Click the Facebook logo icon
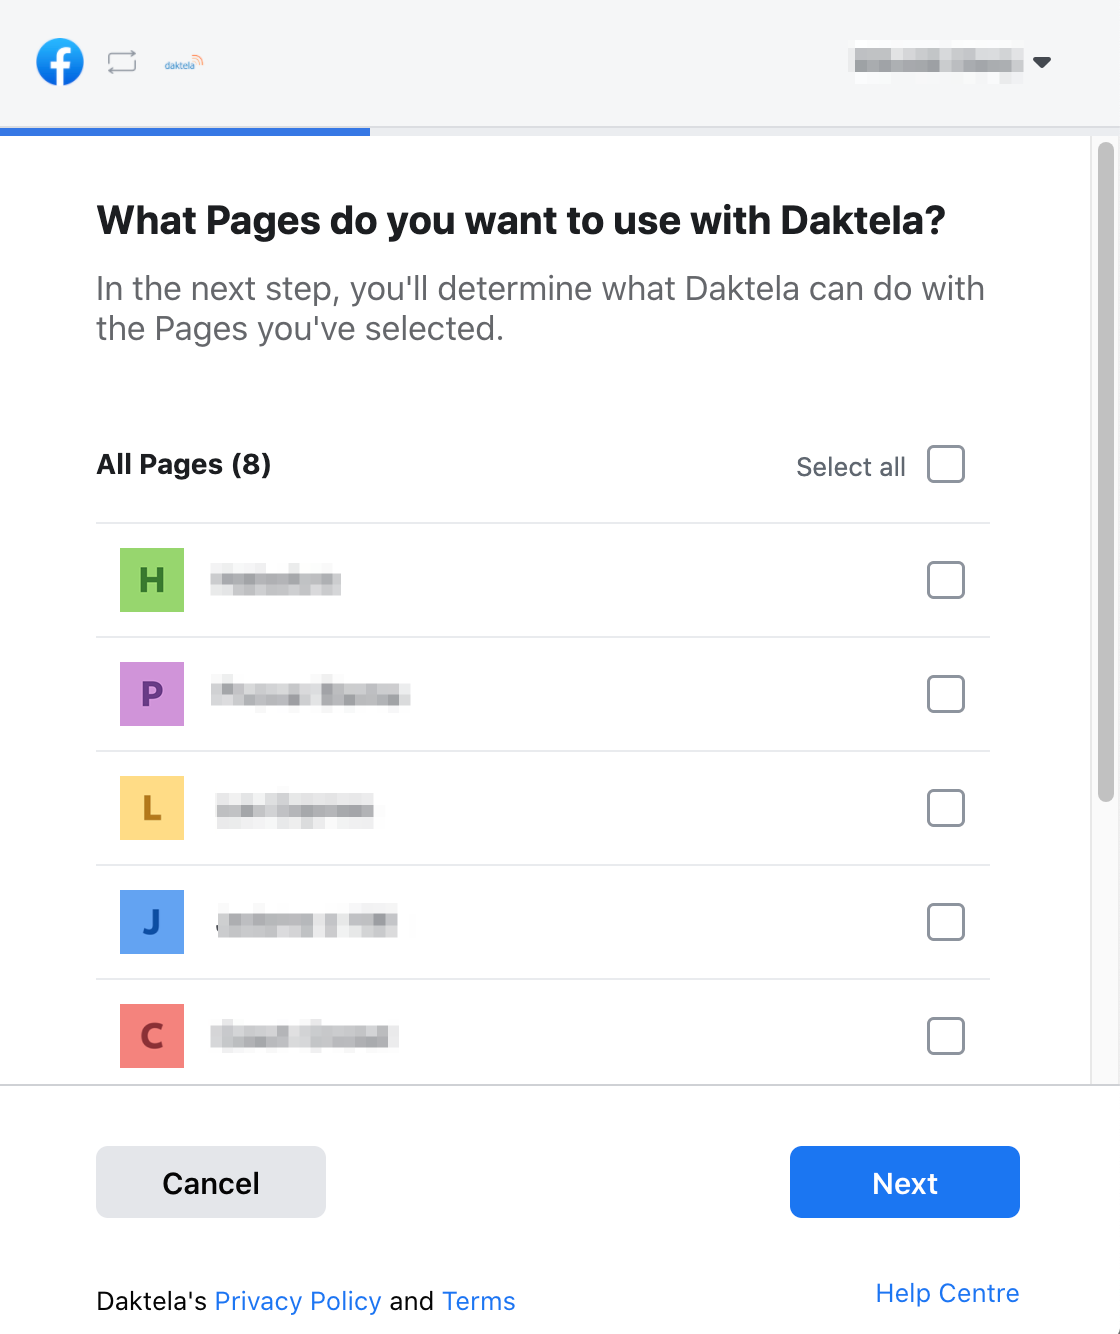This screenshot has width=1120, height=1334. coord(60,62)
